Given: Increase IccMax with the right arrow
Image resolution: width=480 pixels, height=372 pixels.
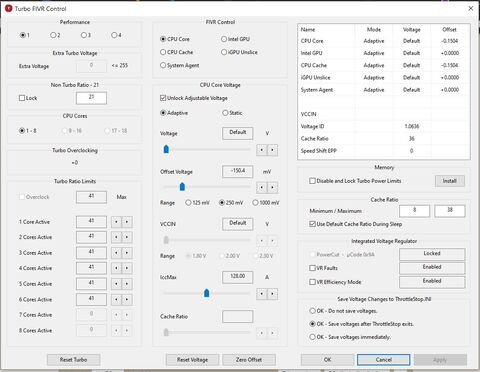Looking at the screenshot, I should (x=272, y=294).
